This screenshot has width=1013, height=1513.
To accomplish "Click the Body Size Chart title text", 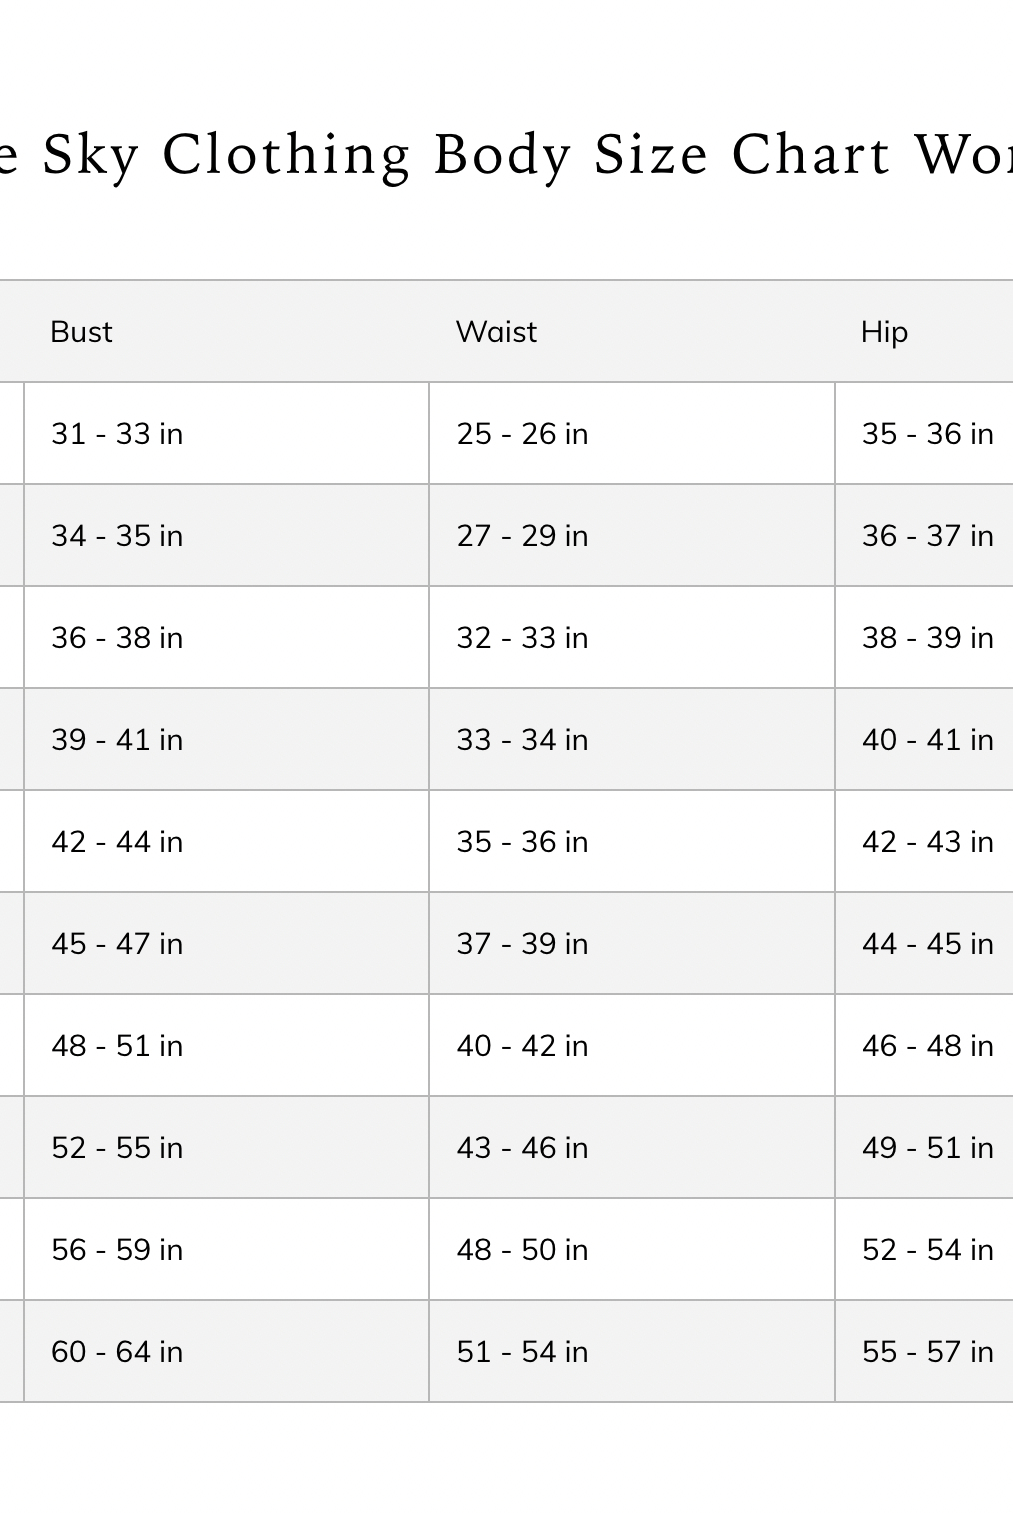I will 506,156.
